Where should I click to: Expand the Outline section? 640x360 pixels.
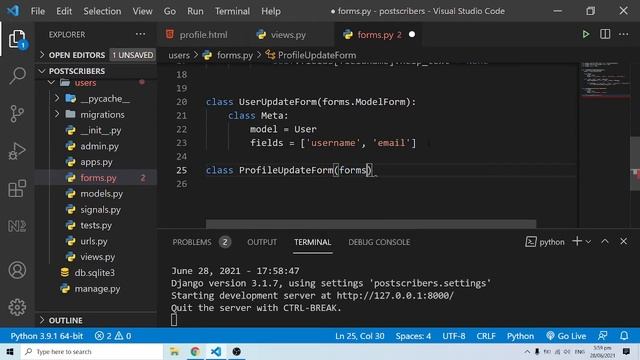[x=96, y=320]
